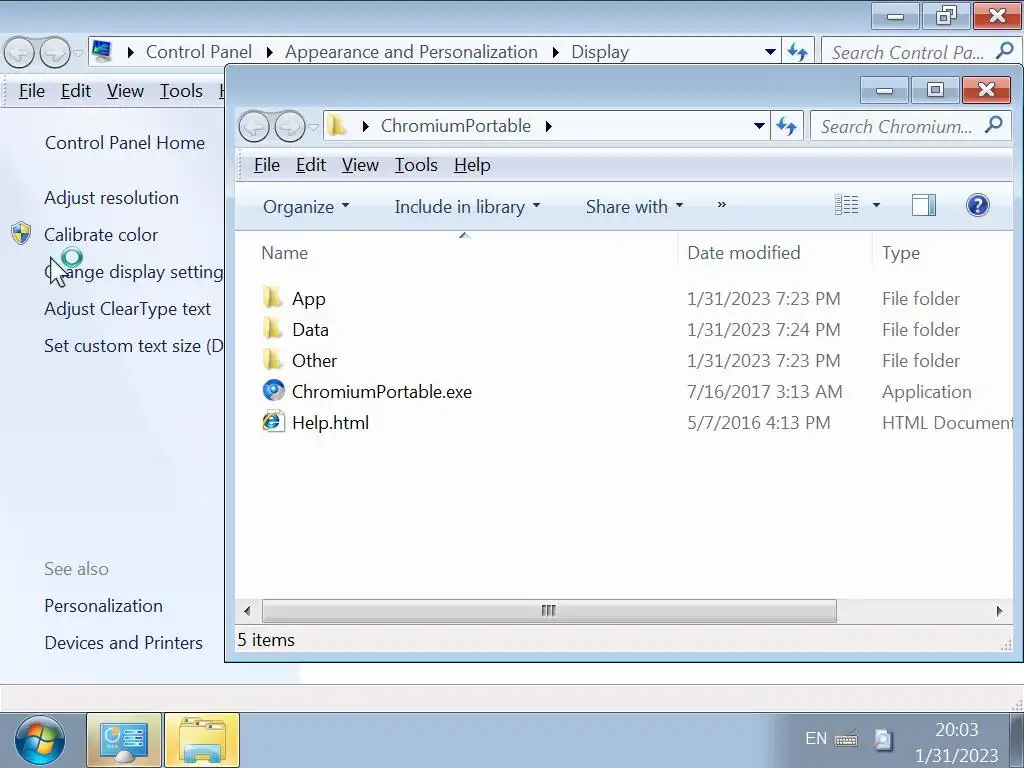Switch to Windows Explorer taskbar button
1024x768 pixels.
coord(202,740)
